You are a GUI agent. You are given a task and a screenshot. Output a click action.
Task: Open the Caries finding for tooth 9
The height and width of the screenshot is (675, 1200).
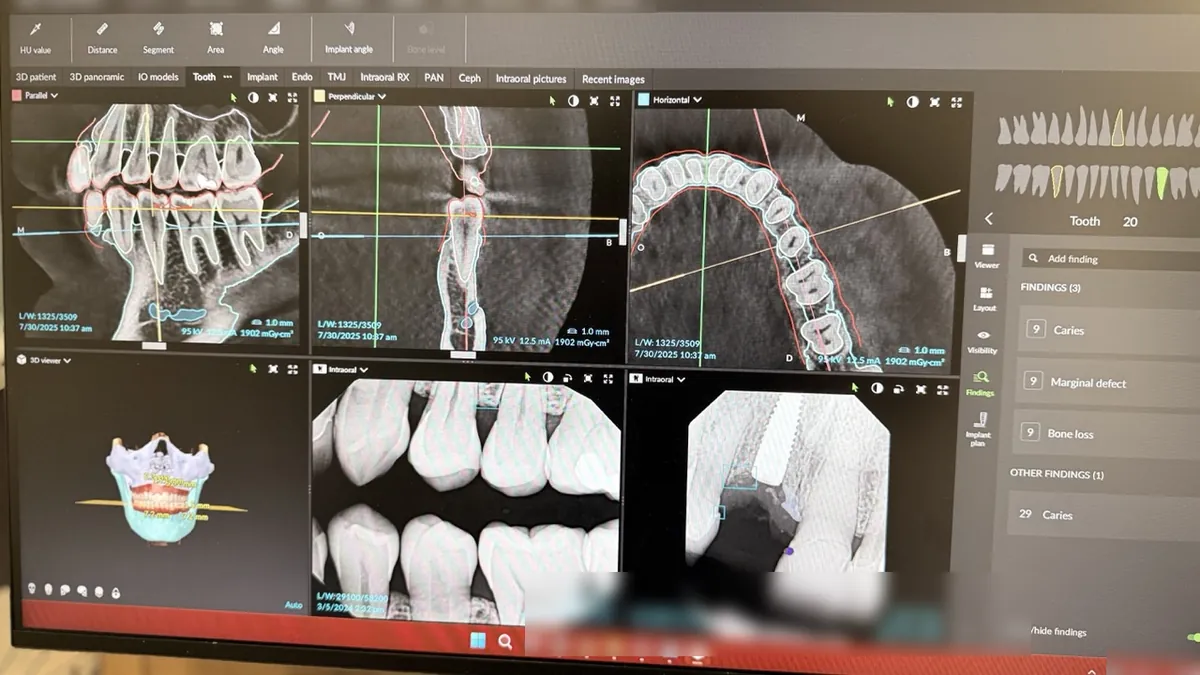pos(1108,329)
